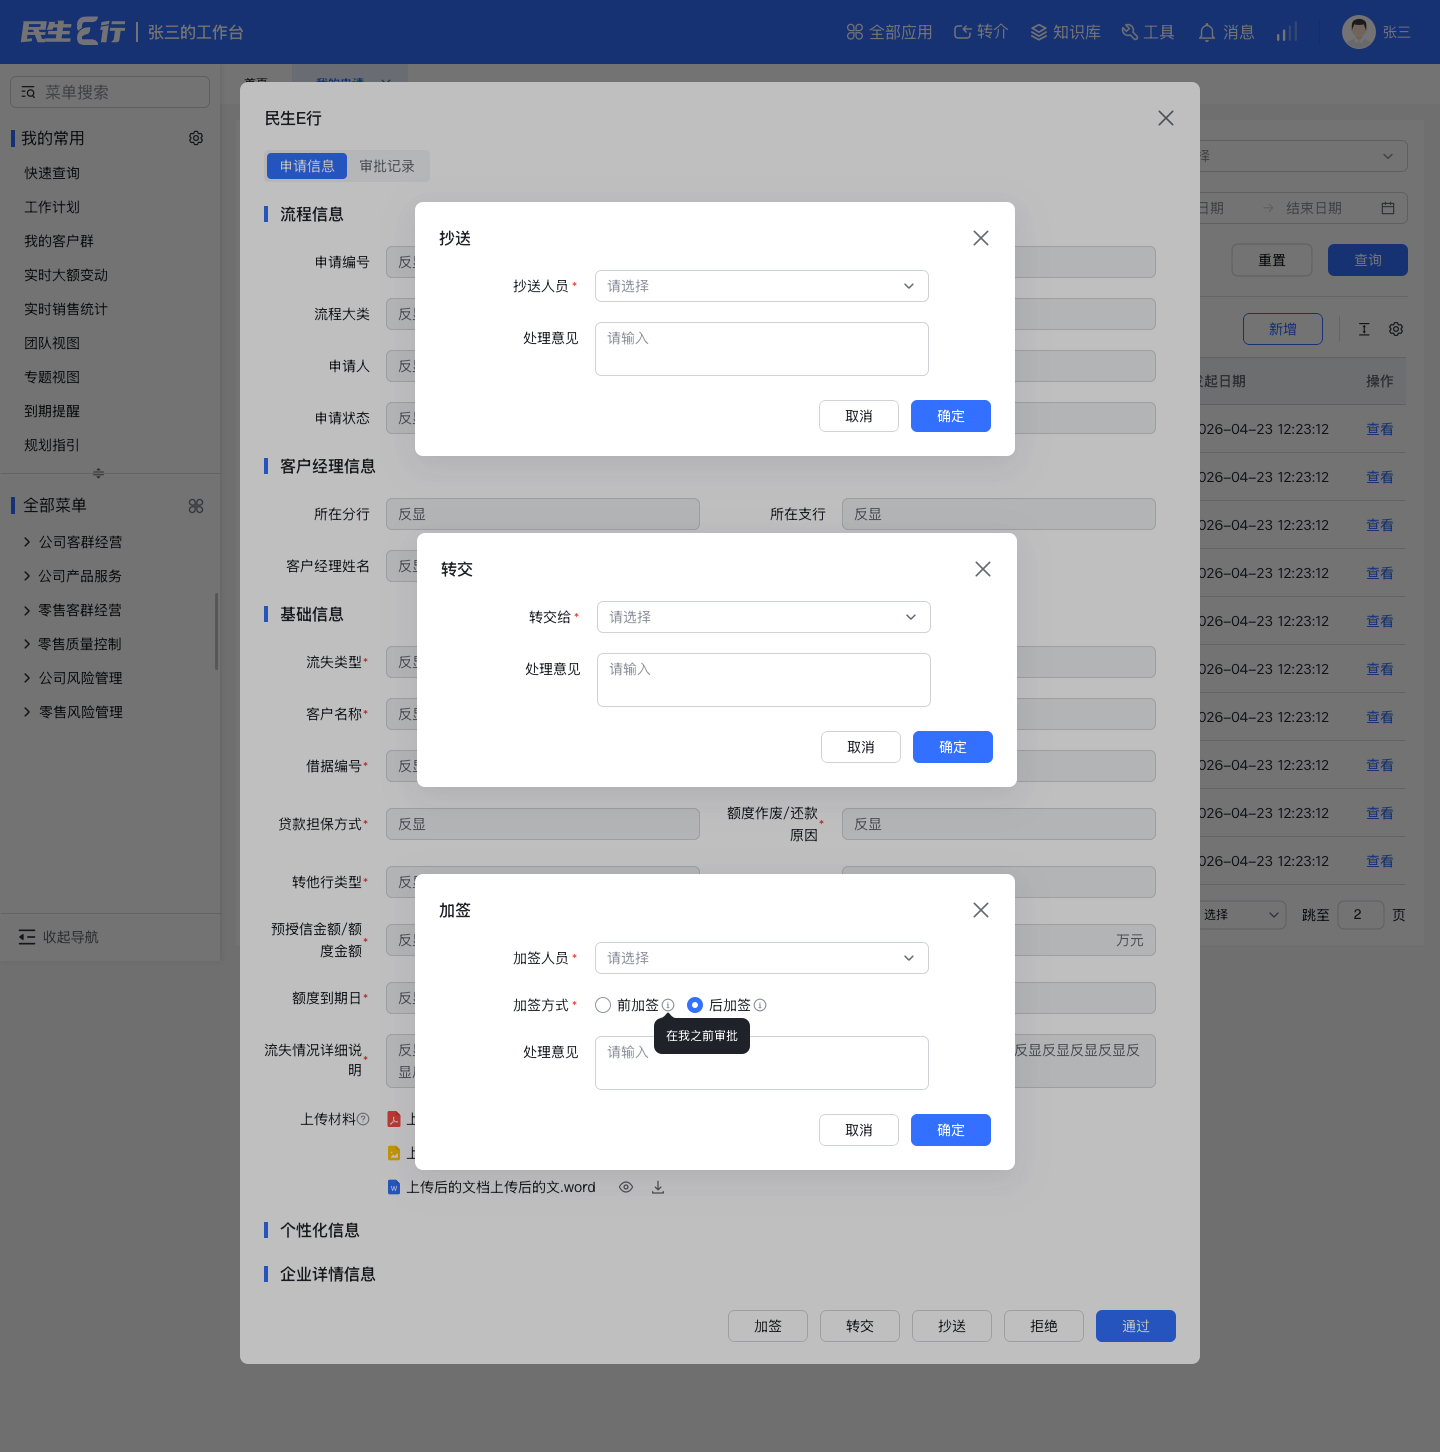Click the 收起导航 collapse navigation icon
The image size is (1440, 1452).
(x=27, y=937)
